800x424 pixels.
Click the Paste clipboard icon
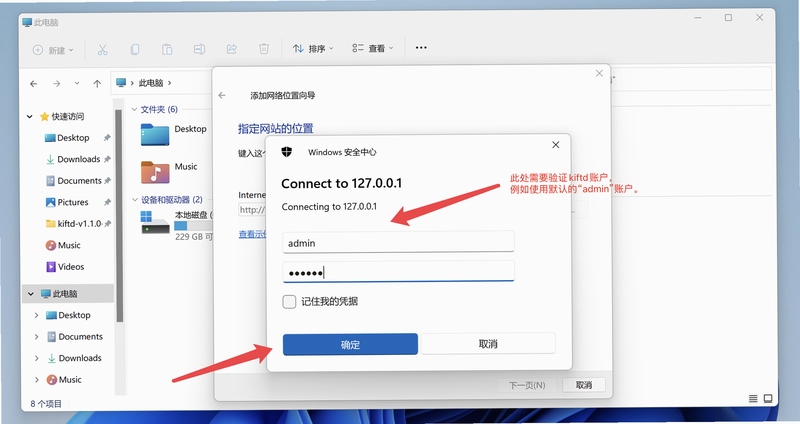(167, 49)
